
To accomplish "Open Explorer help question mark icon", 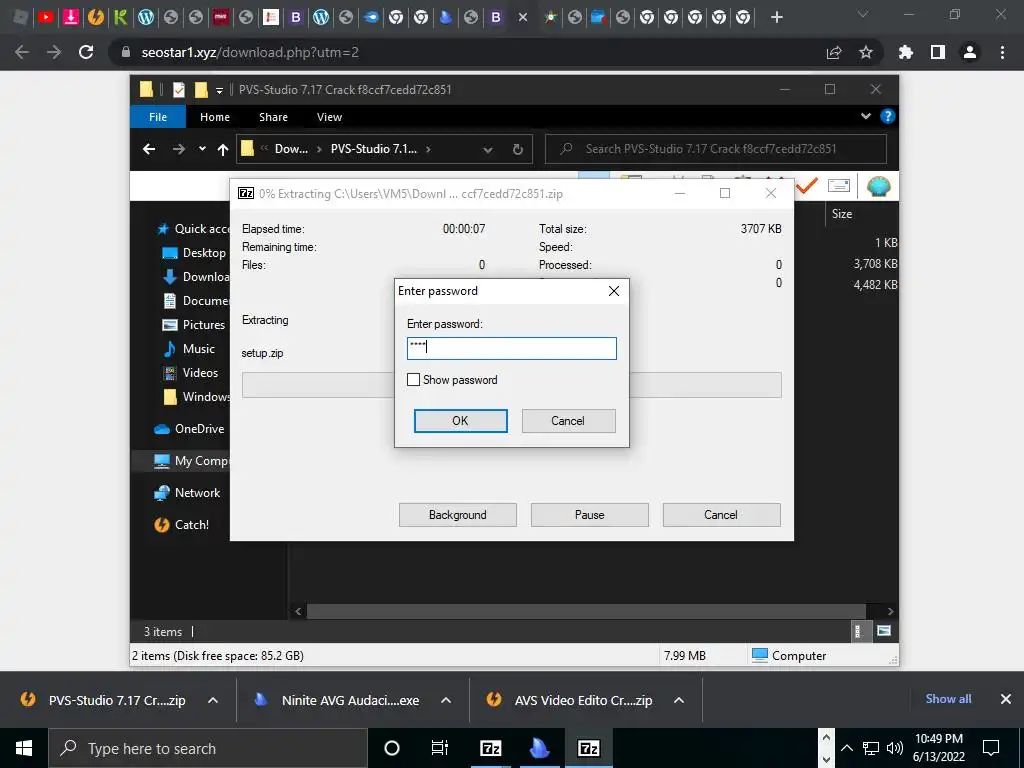I will tap(887, 116).
